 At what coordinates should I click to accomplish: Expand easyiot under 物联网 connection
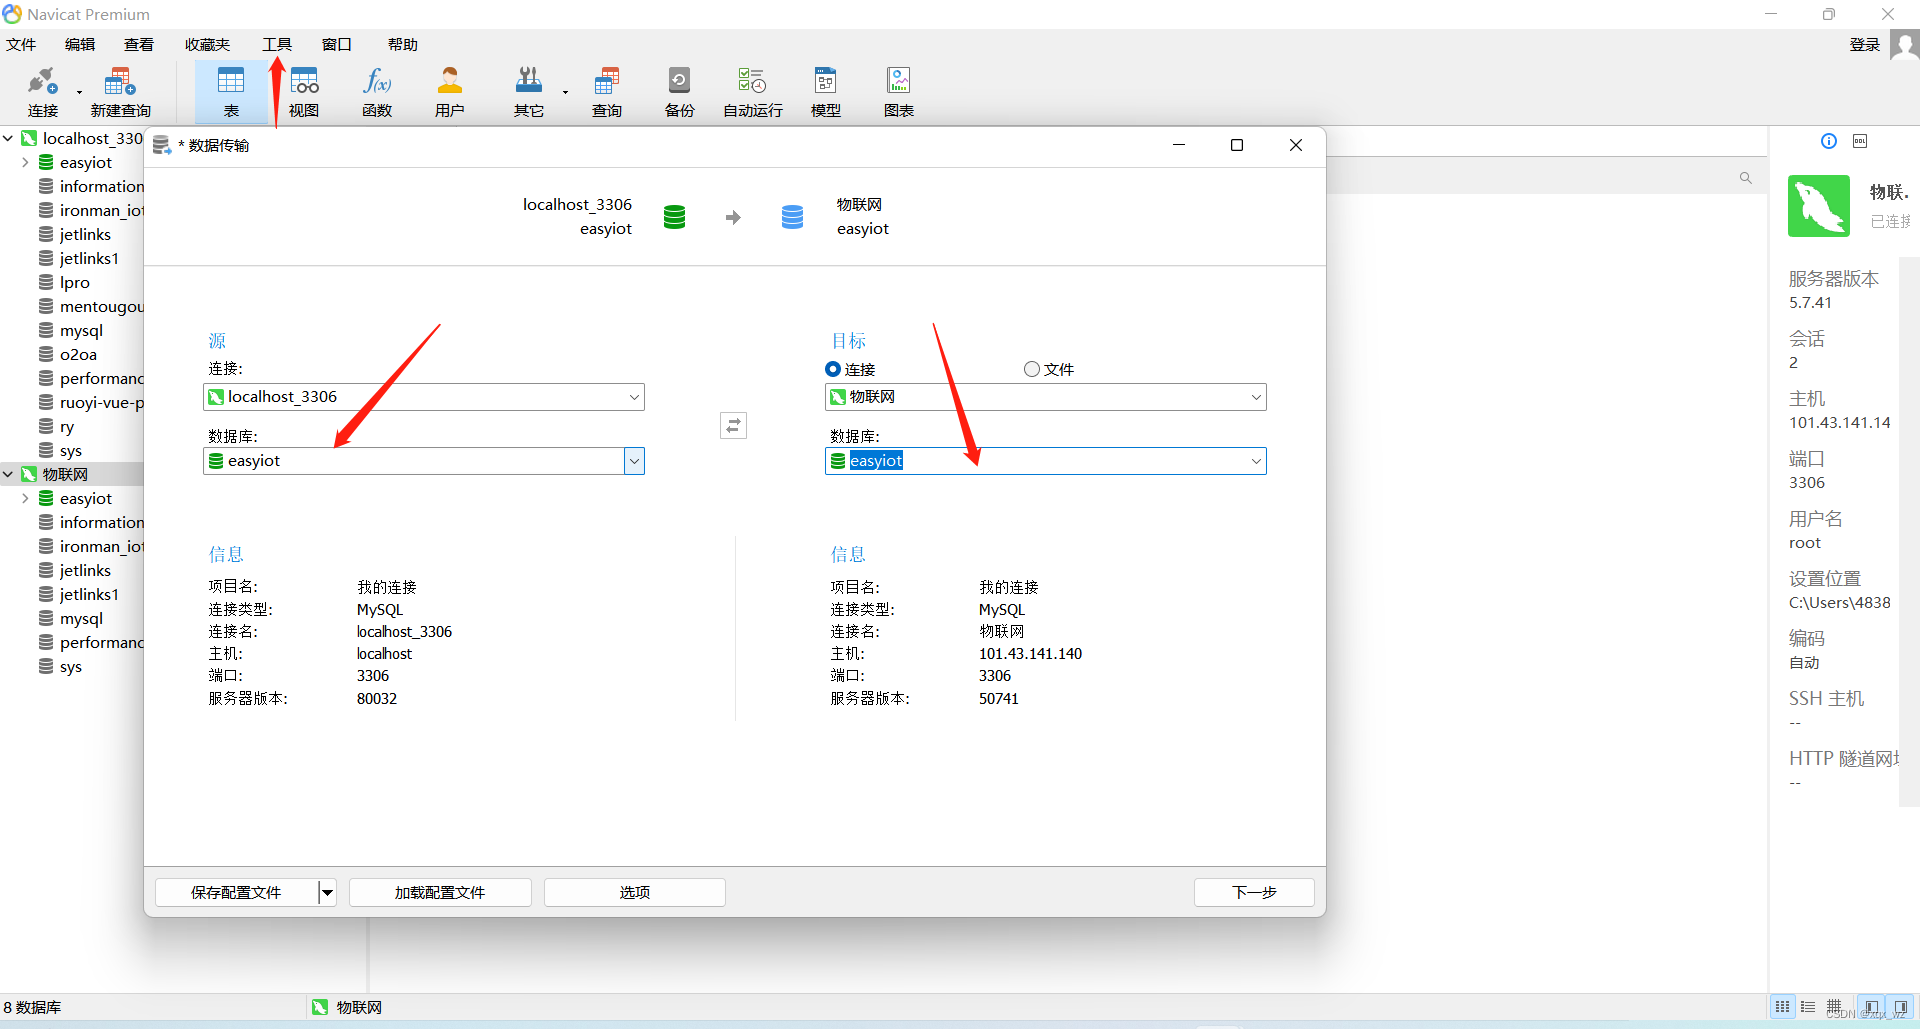tap(25, 498)
